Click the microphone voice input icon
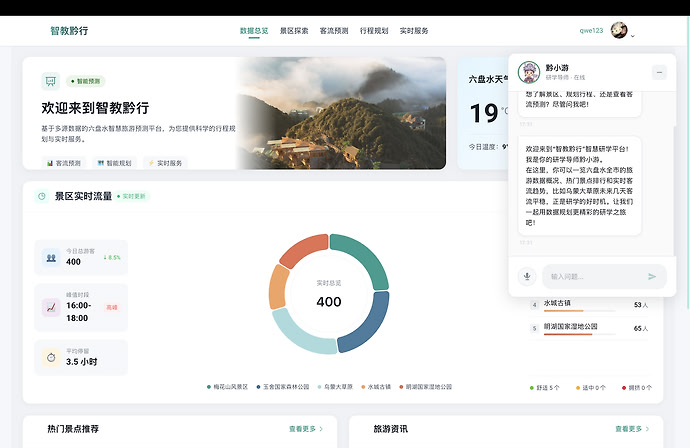 coord(527,276)
